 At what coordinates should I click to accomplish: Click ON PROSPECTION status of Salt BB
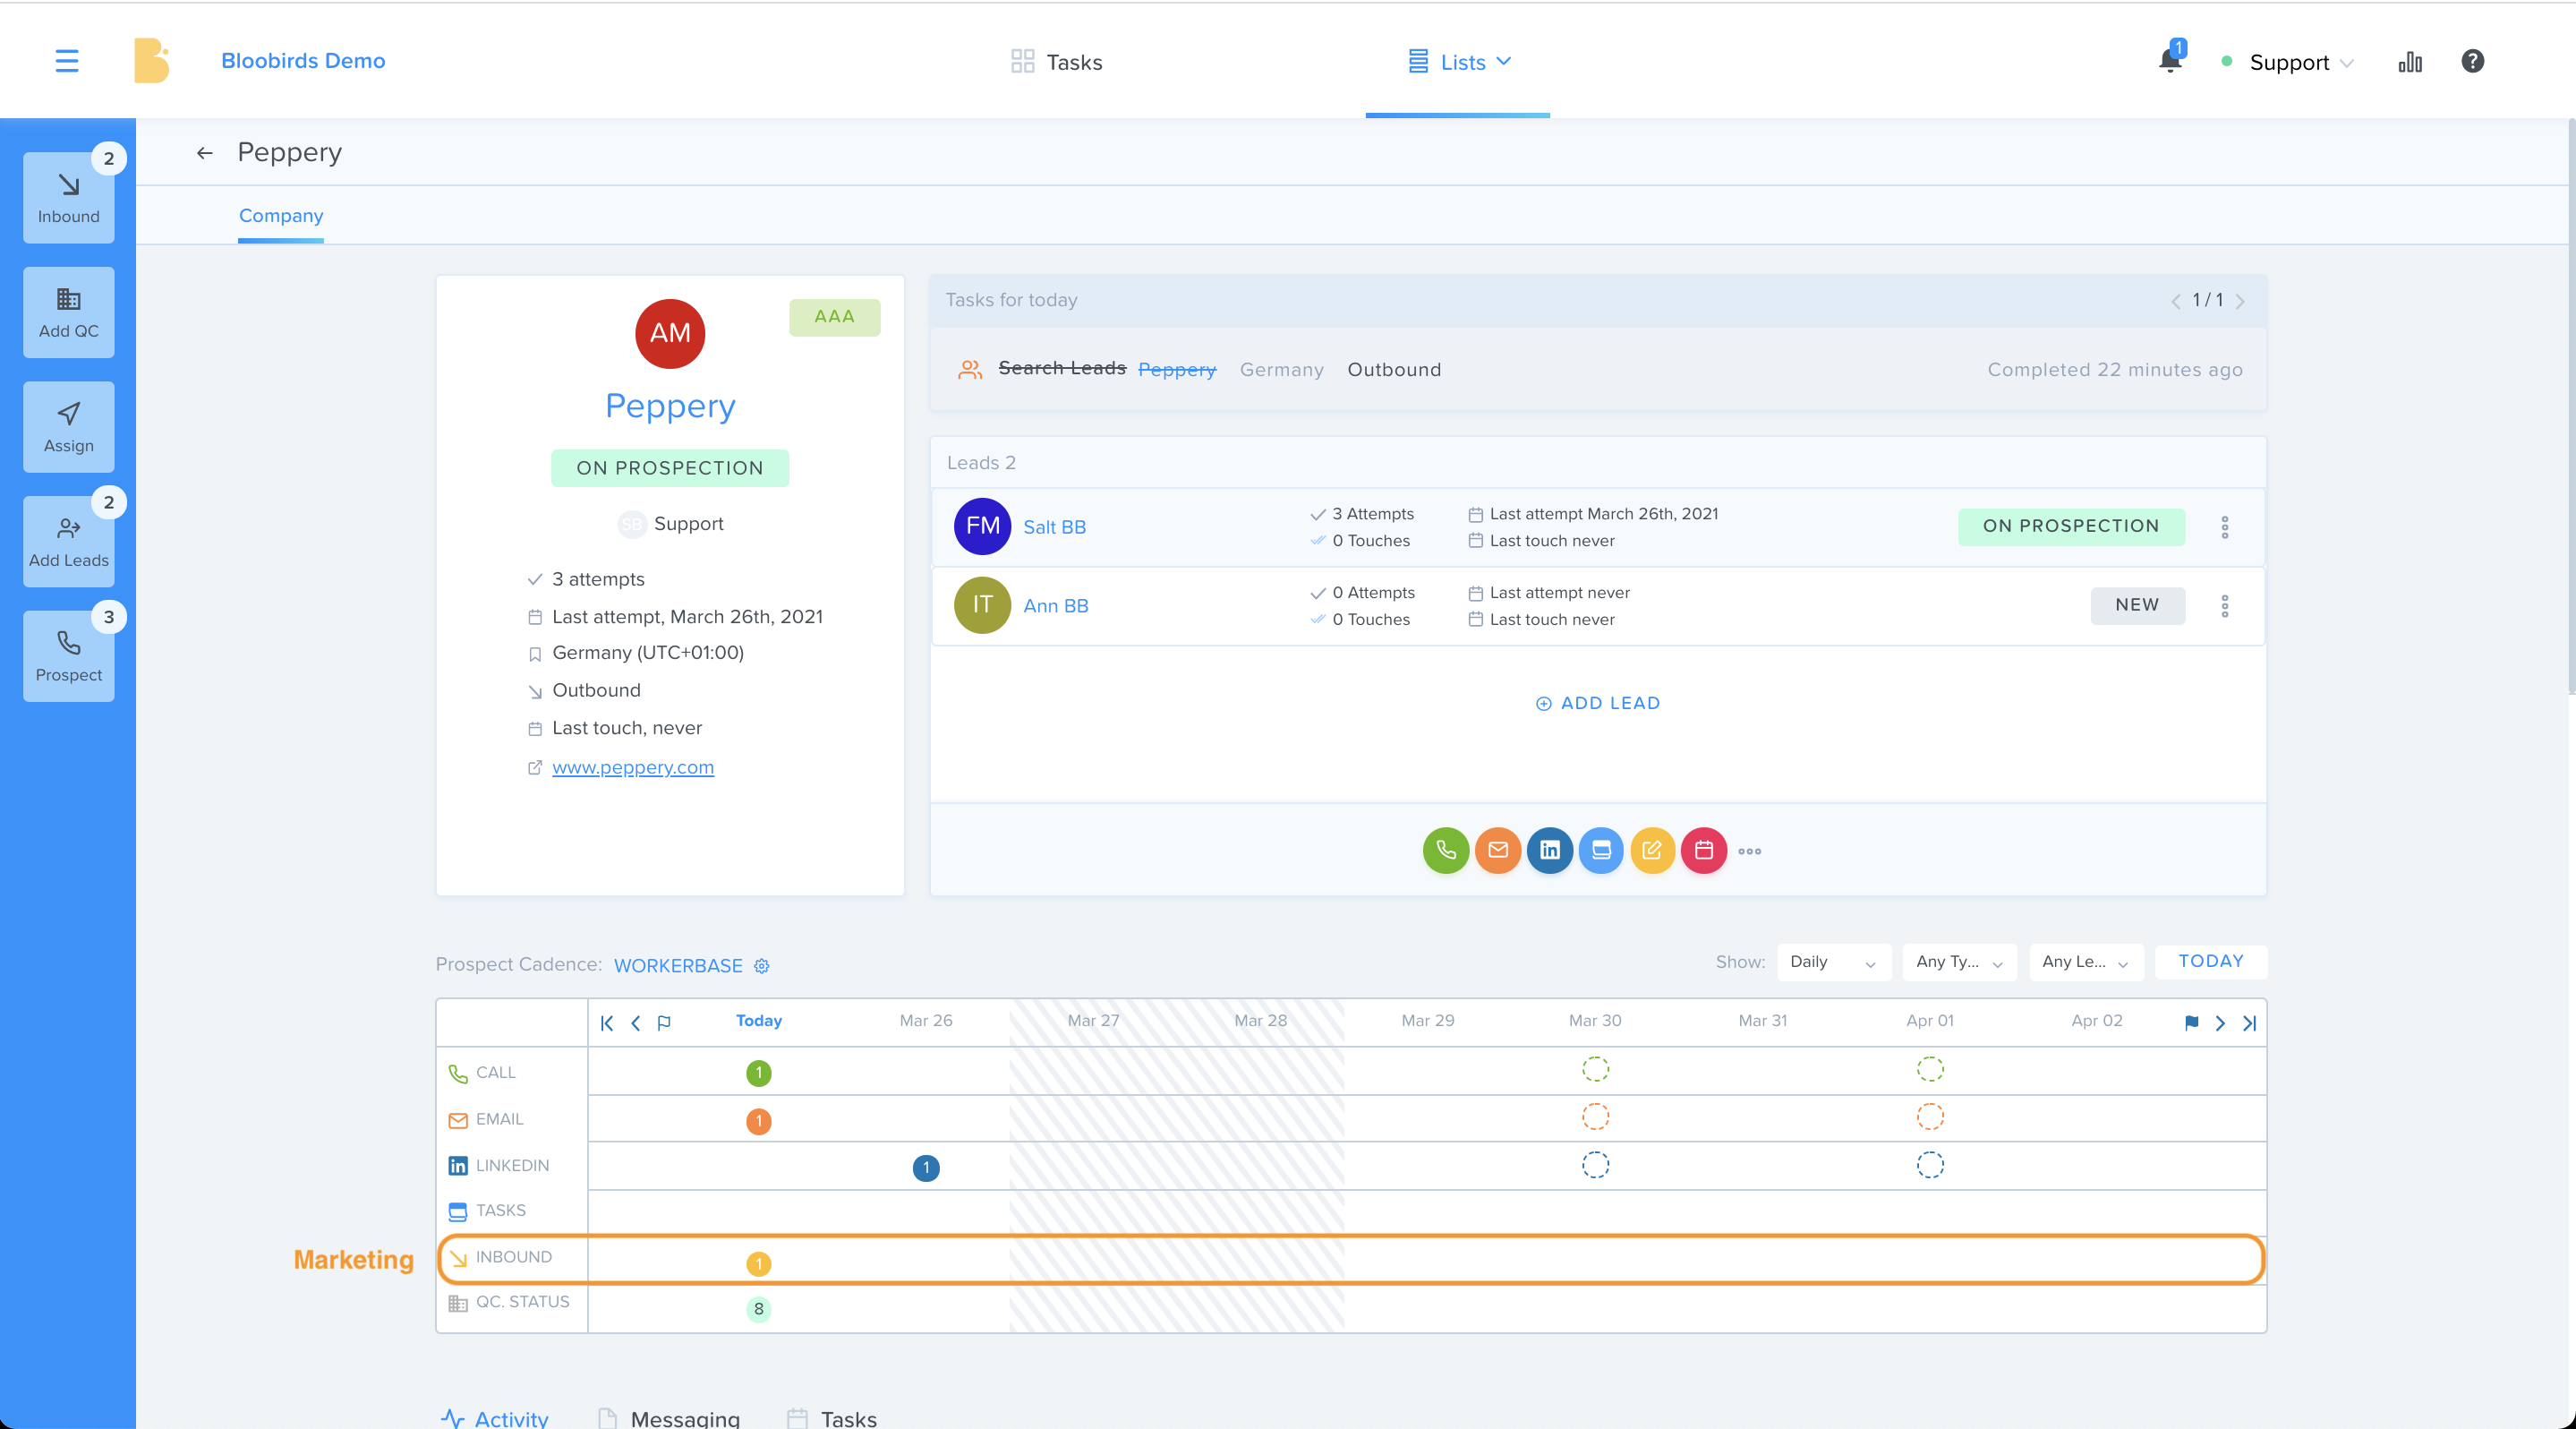[2071, 527]
